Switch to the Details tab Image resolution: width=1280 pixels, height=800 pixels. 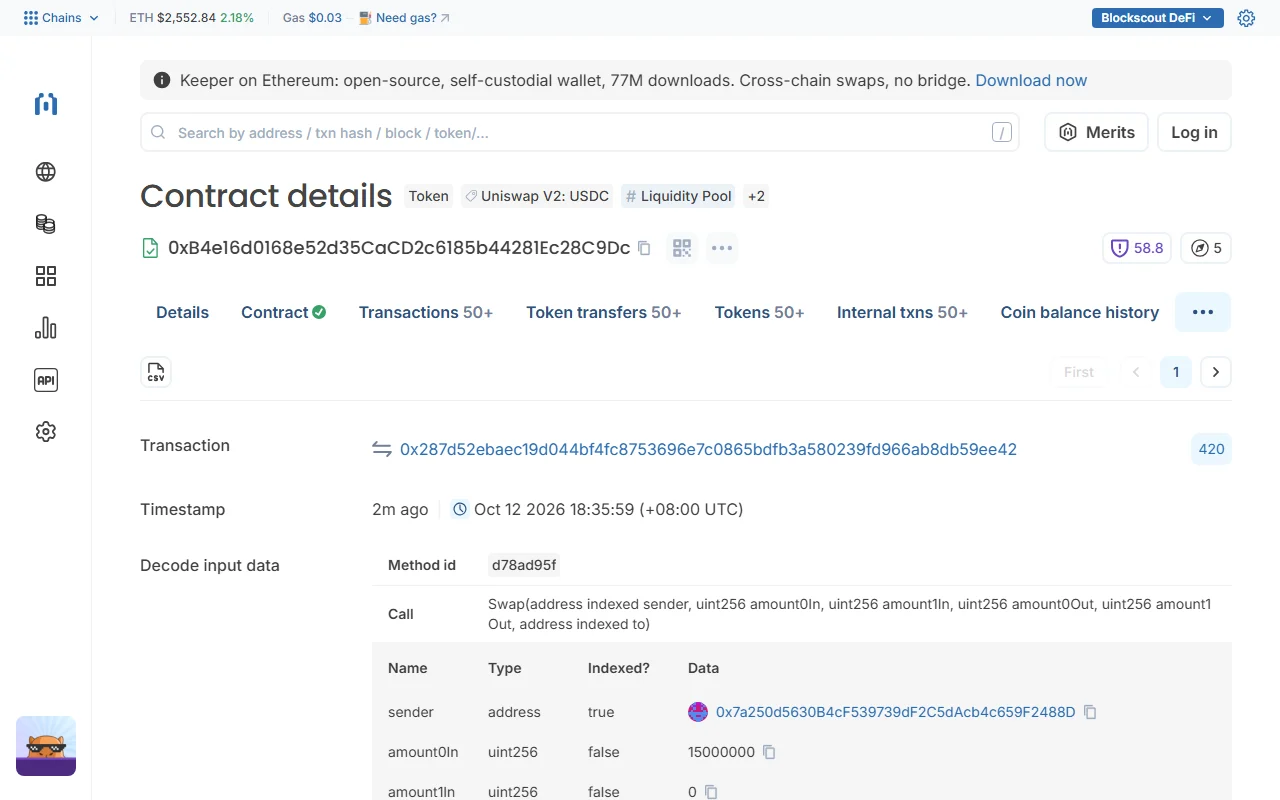pyautogui.click(x=182, y=312)
